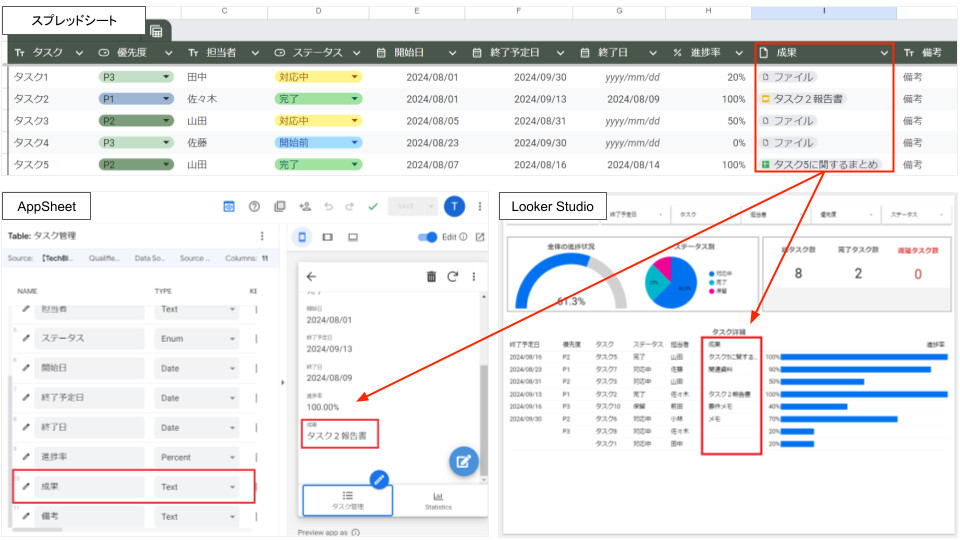This screenshot has width=960, height=540.
Task: Edit the 成果 column with pencil icon
Action: [27, 487]
